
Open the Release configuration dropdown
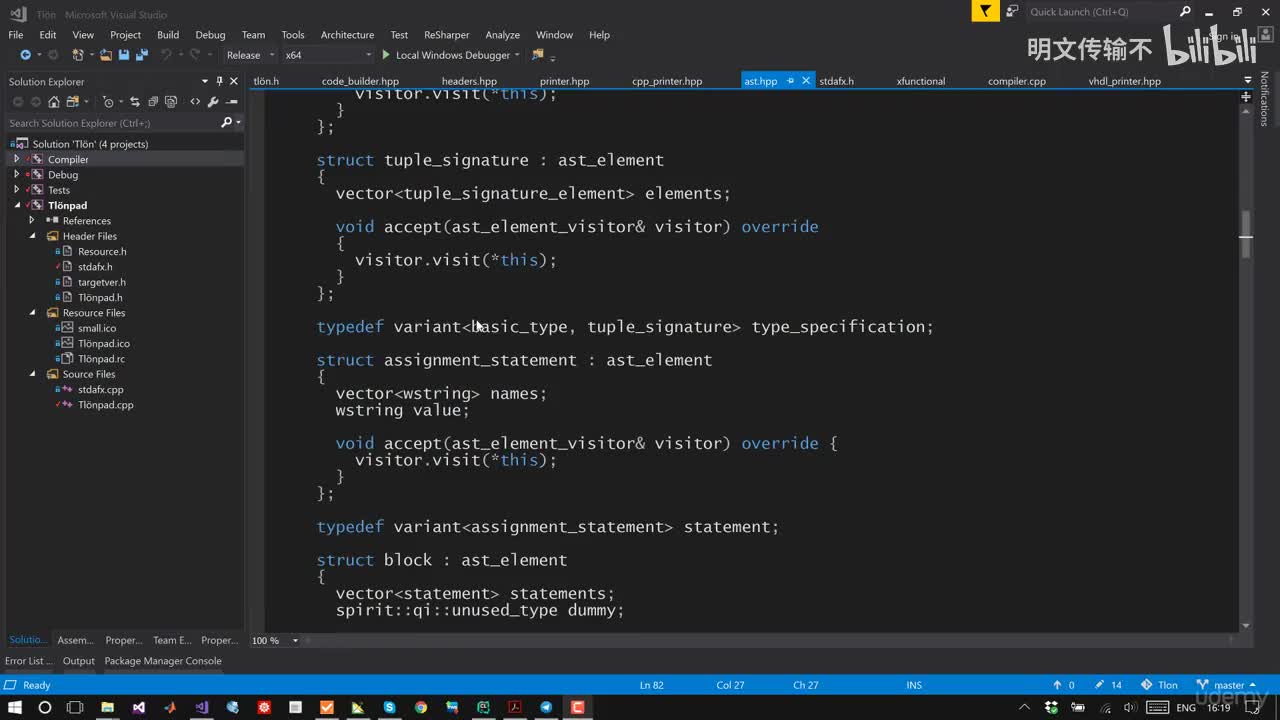pos(250,55)
